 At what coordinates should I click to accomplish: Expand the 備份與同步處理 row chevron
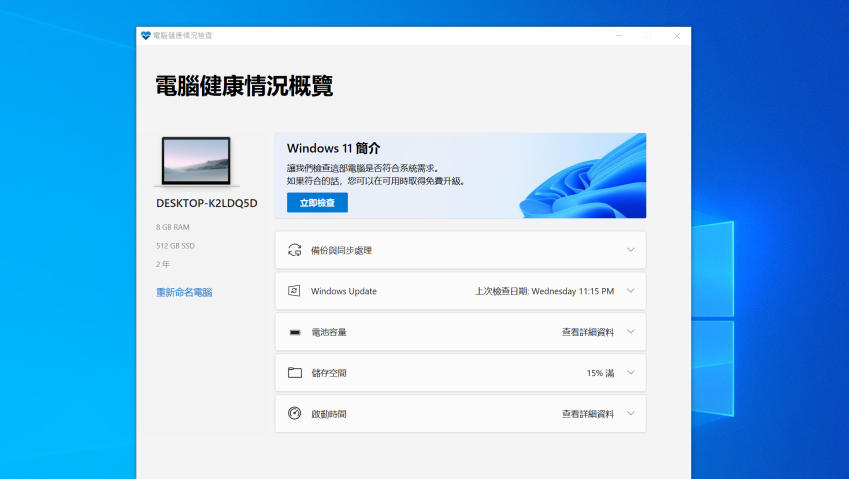coord(631,250)
